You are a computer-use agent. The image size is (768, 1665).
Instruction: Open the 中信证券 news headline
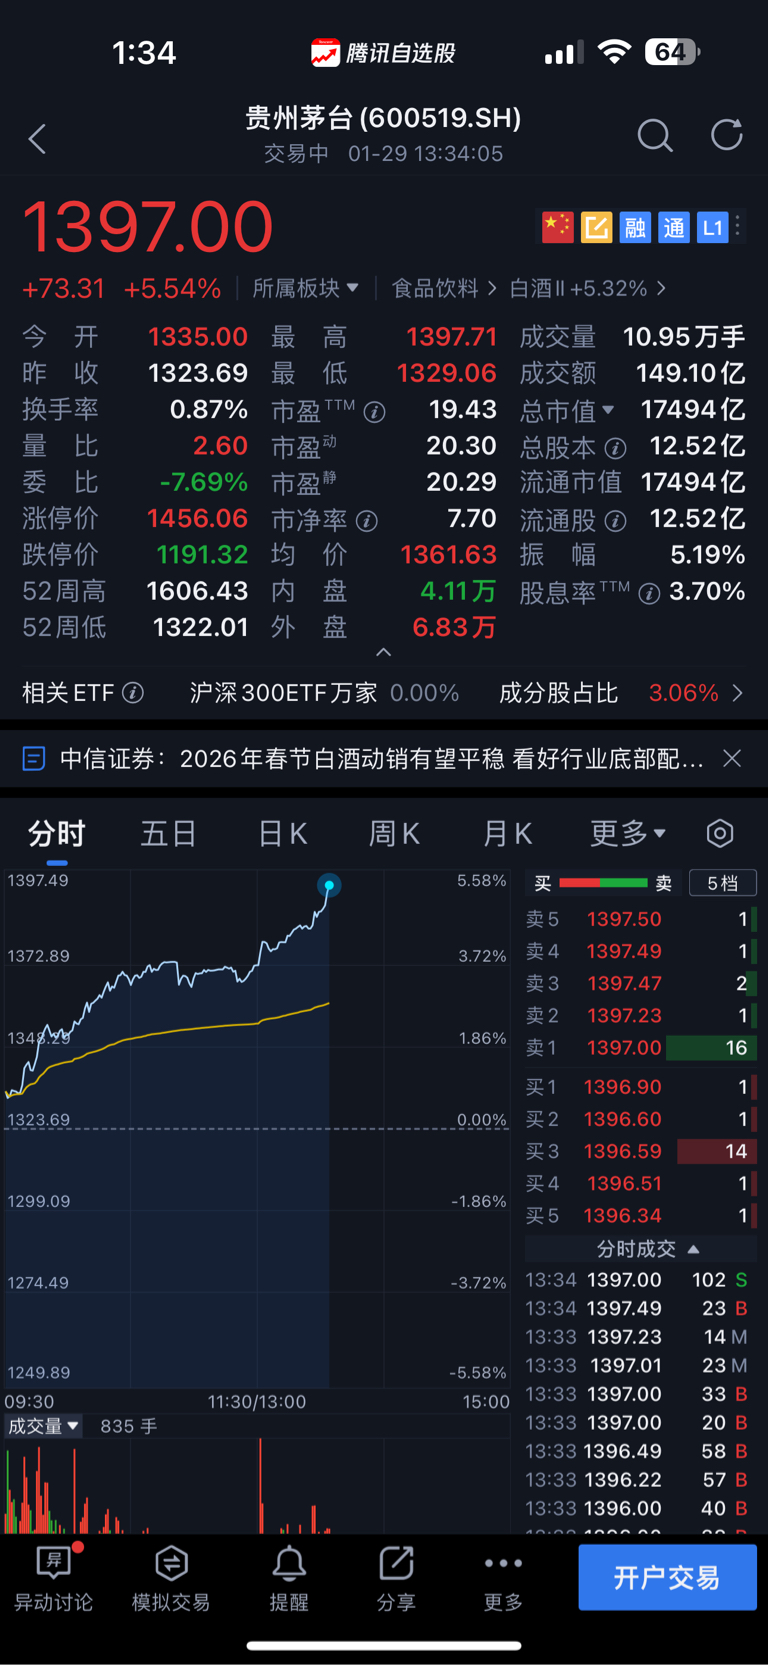pyautogui.click(x=382, y=759)
